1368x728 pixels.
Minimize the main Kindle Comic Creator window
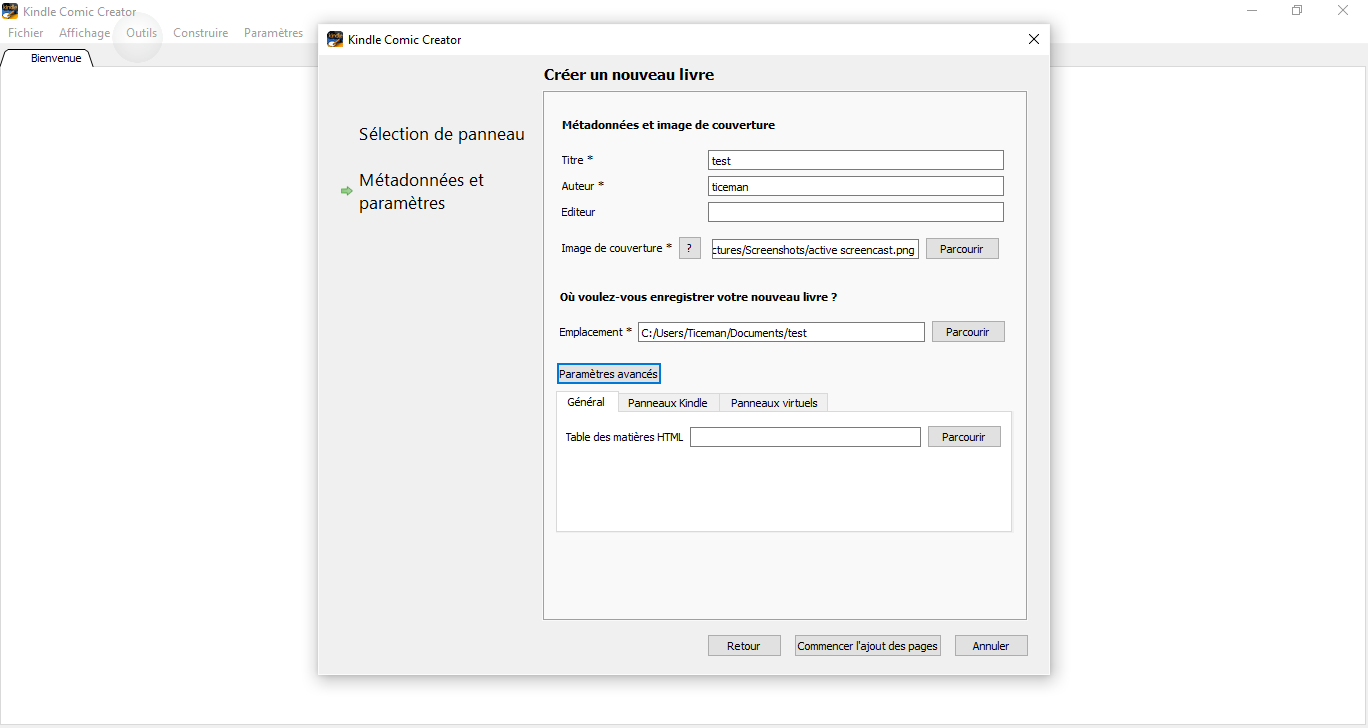pos(1252,10)
